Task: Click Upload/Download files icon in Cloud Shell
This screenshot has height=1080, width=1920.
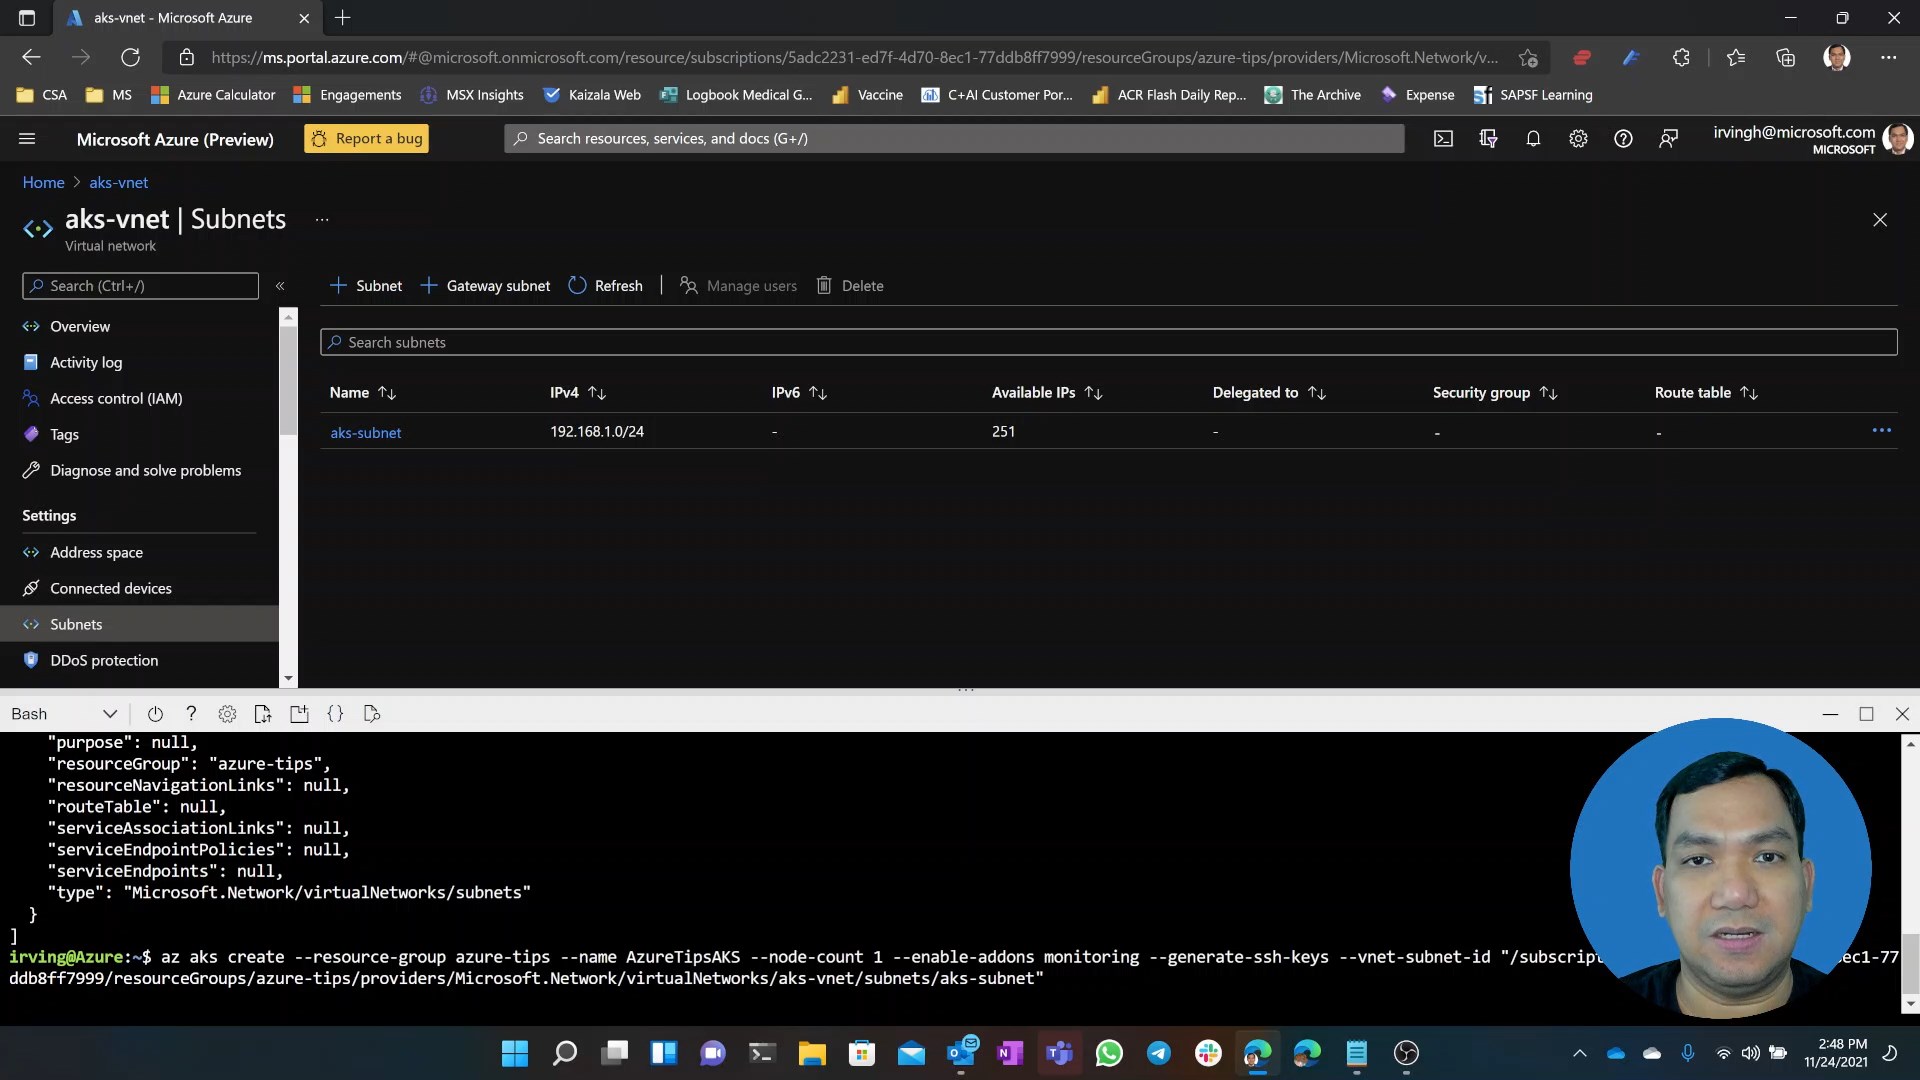Action: (263, 714)
